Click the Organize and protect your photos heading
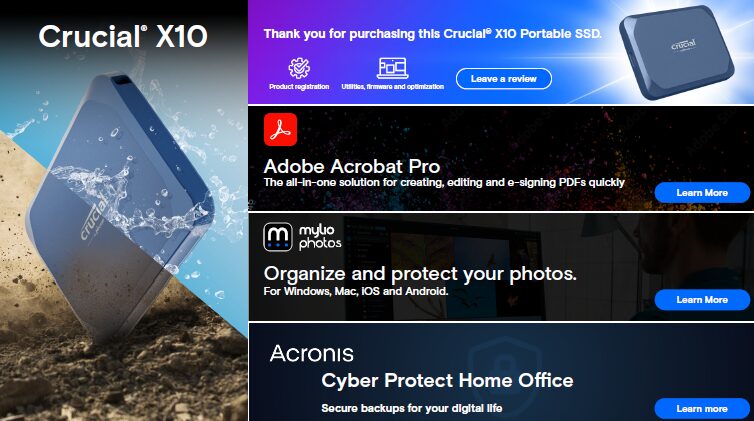This screenshot has width=754, height=421. pyautogui.click(x=419, y=273)
